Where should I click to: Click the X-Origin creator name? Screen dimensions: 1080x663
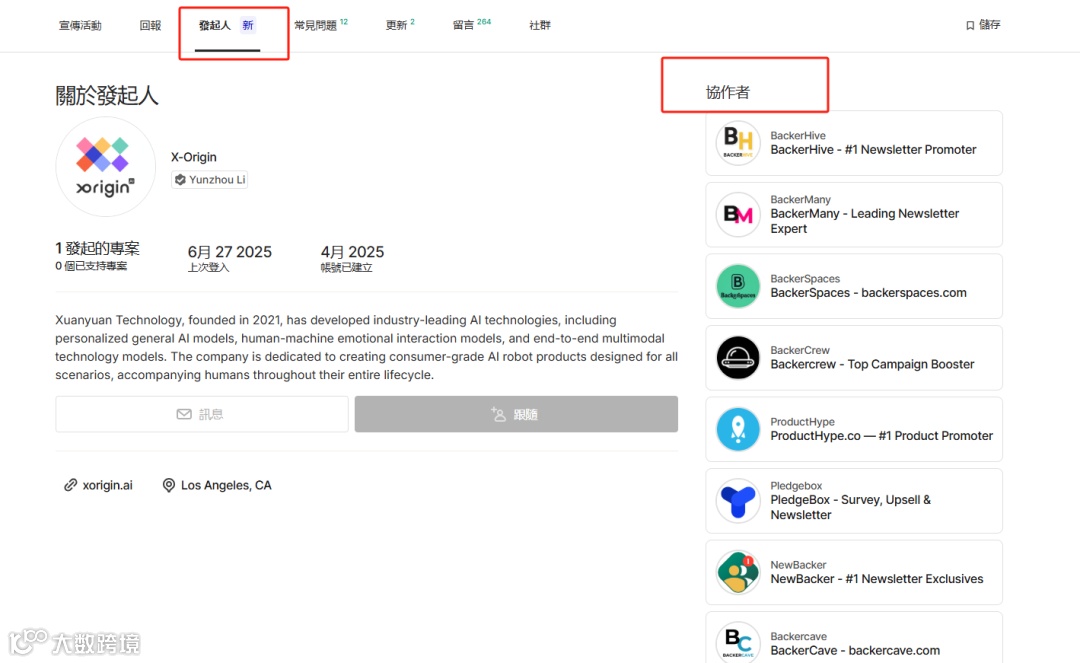click(194, 157)
